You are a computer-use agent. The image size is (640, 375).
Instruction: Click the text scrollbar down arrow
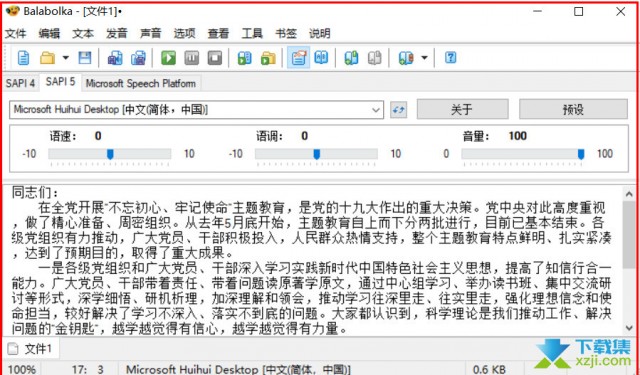pyautogui.click(x=629, y=328)
